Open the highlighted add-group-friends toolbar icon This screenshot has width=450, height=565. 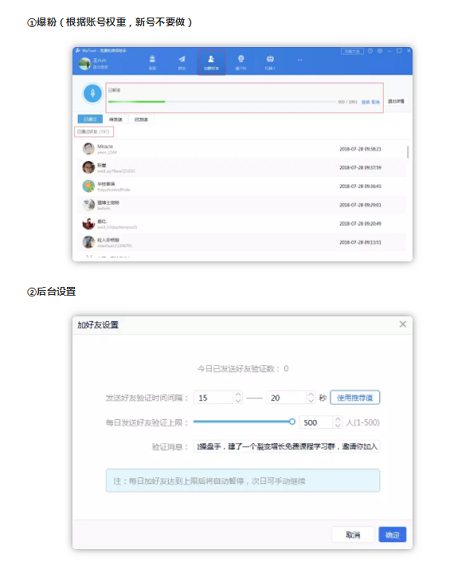pyautogui.click(x=211, y=62)
